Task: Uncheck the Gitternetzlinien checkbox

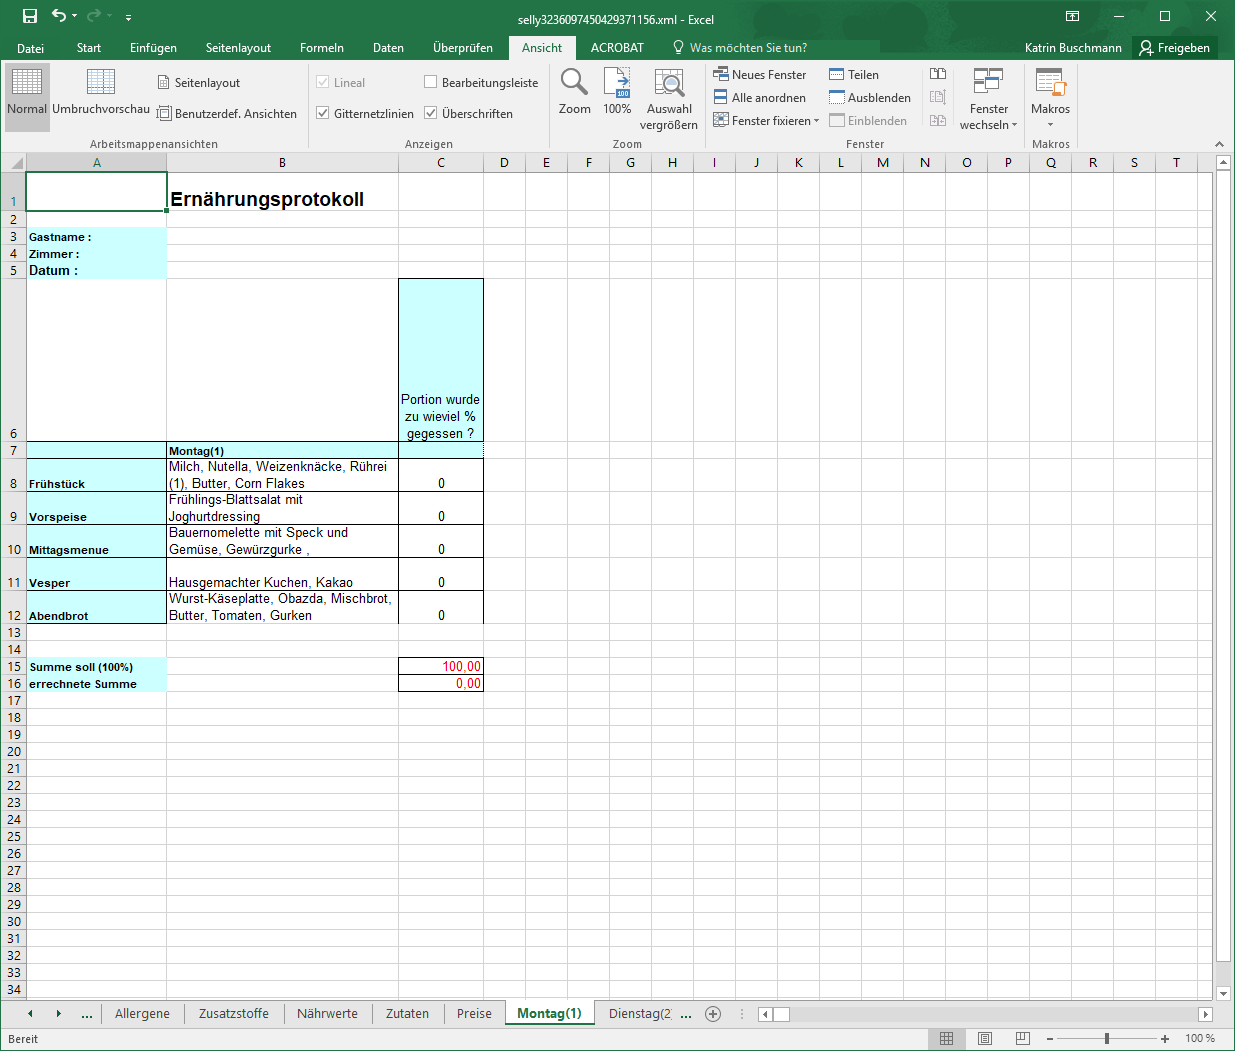Action: [x=323, y=113]
